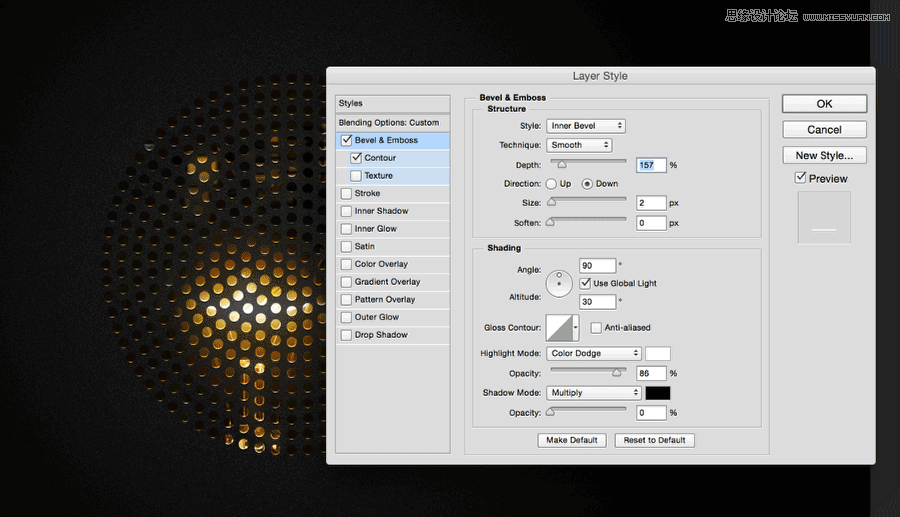
Task: Click the style preview thumbnail
Action: pyautogui.click(x=824, y=217)
